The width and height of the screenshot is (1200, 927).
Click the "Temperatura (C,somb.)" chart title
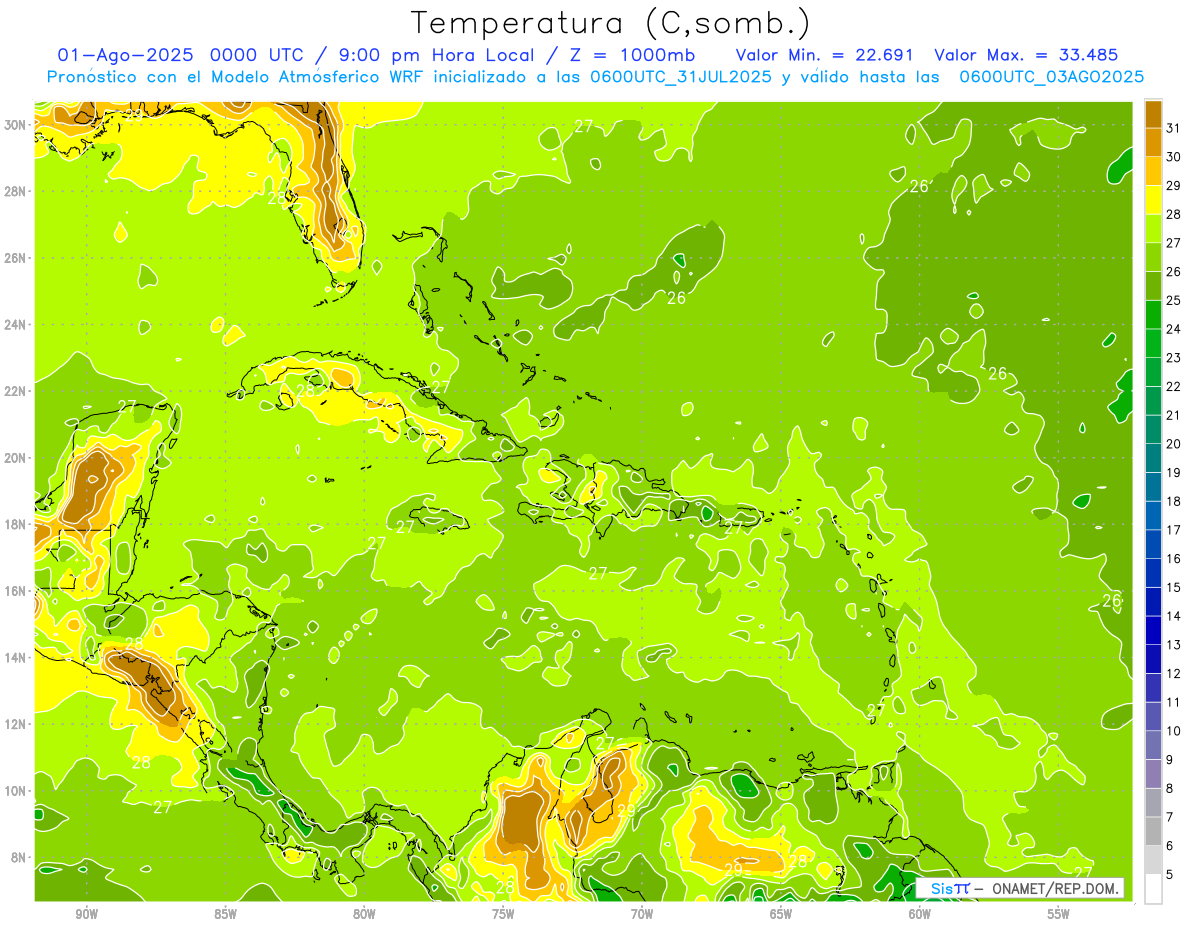(x=609, y=23)
